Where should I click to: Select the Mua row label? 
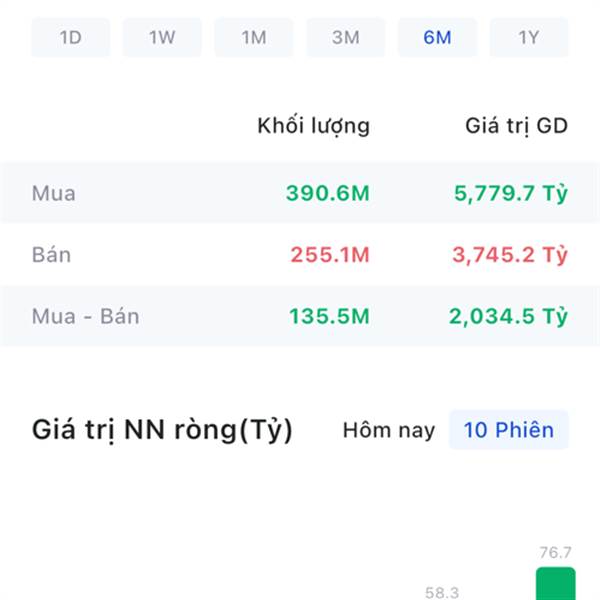(x=54, y=193)
